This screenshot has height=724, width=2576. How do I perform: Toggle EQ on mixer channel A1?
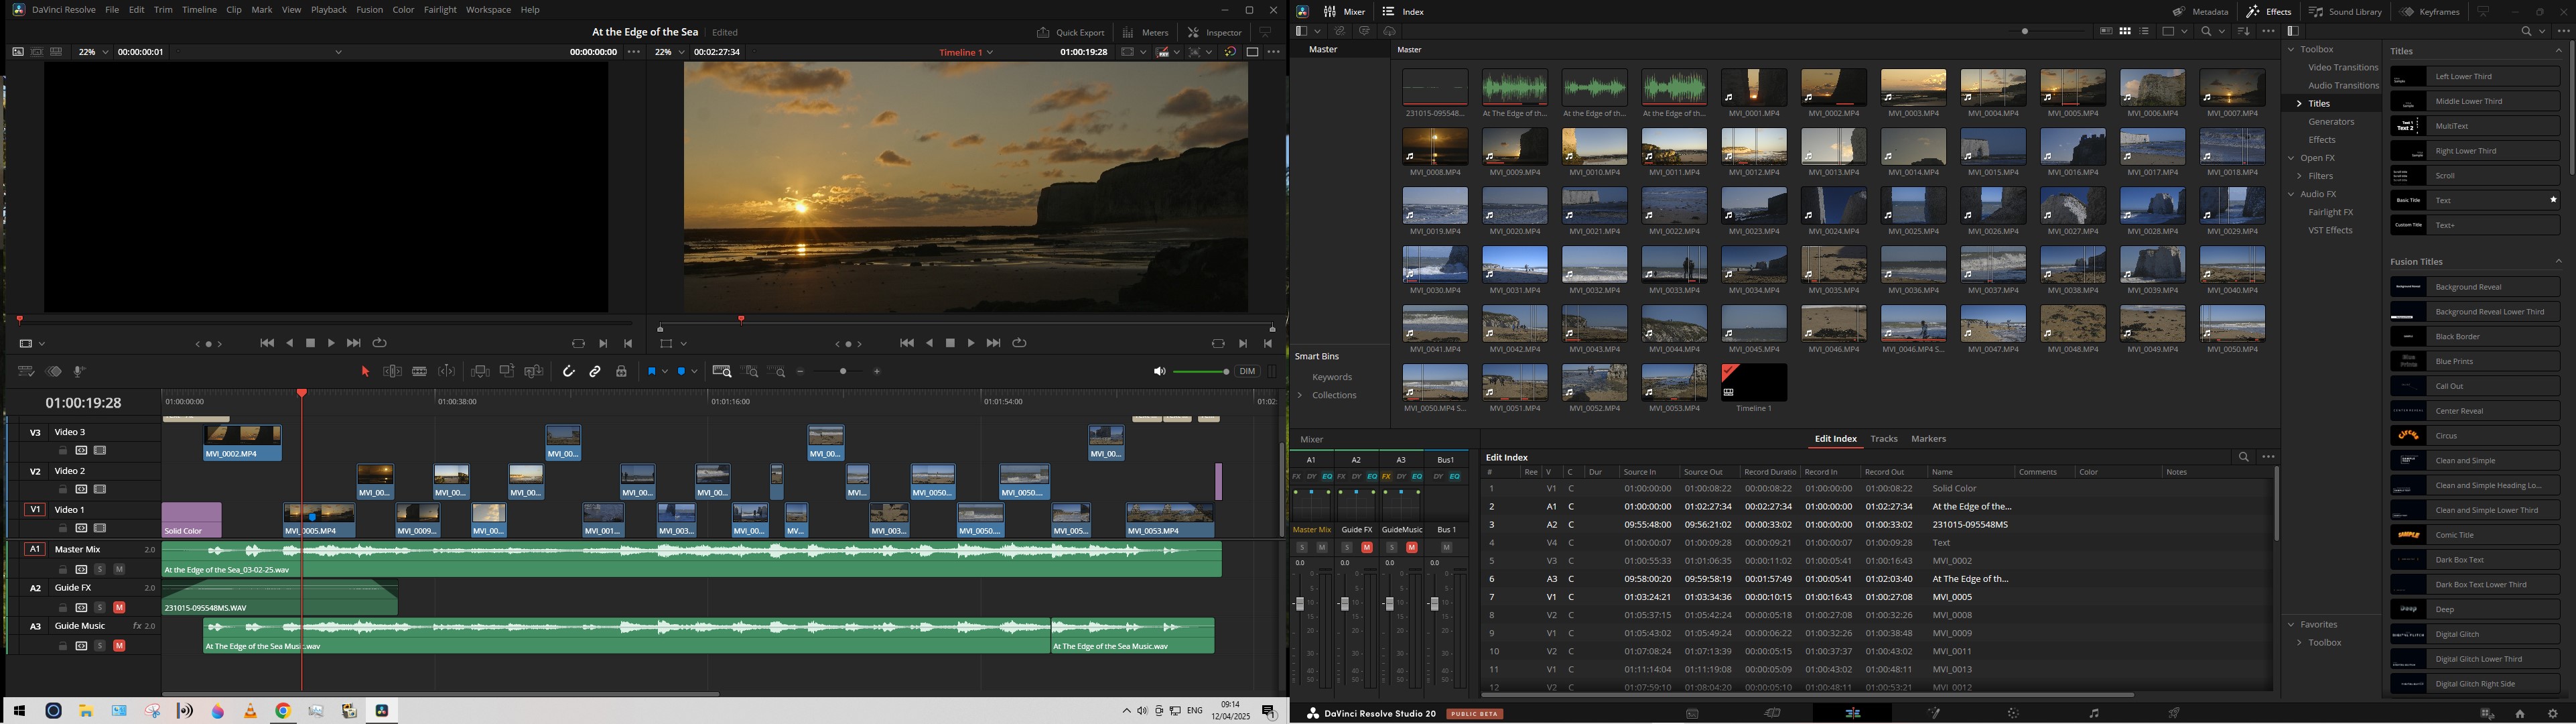(1327, 477)
